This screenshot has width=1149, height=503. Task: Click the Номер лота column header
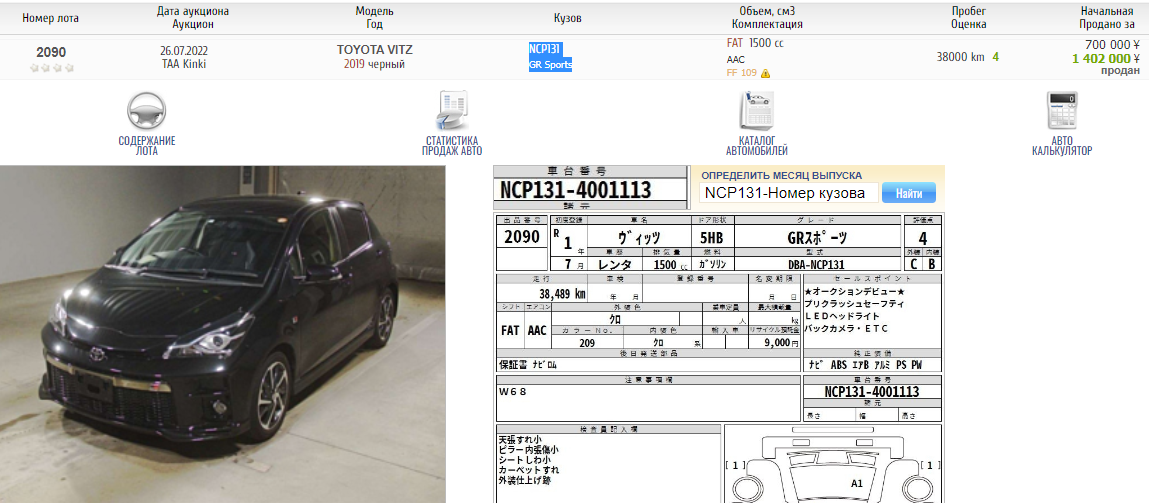[x=51, y=18]
